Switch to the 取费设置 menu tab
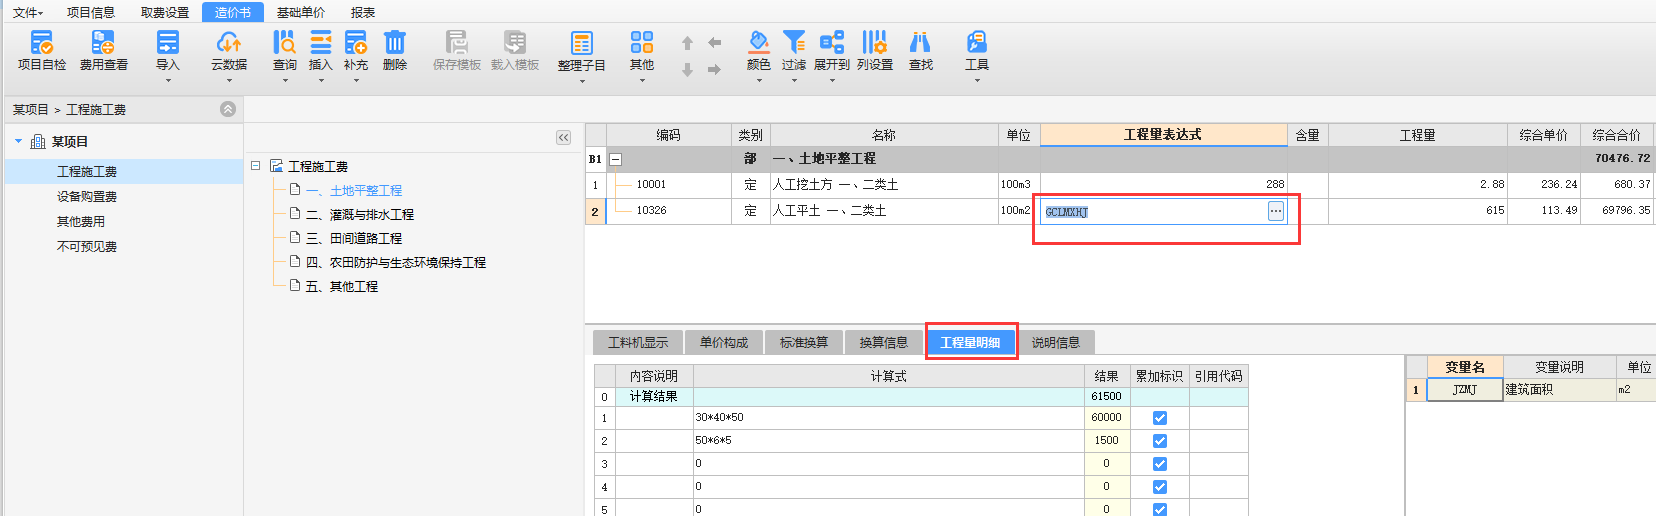Screen dimensions: 1656x516 point(165,12)
